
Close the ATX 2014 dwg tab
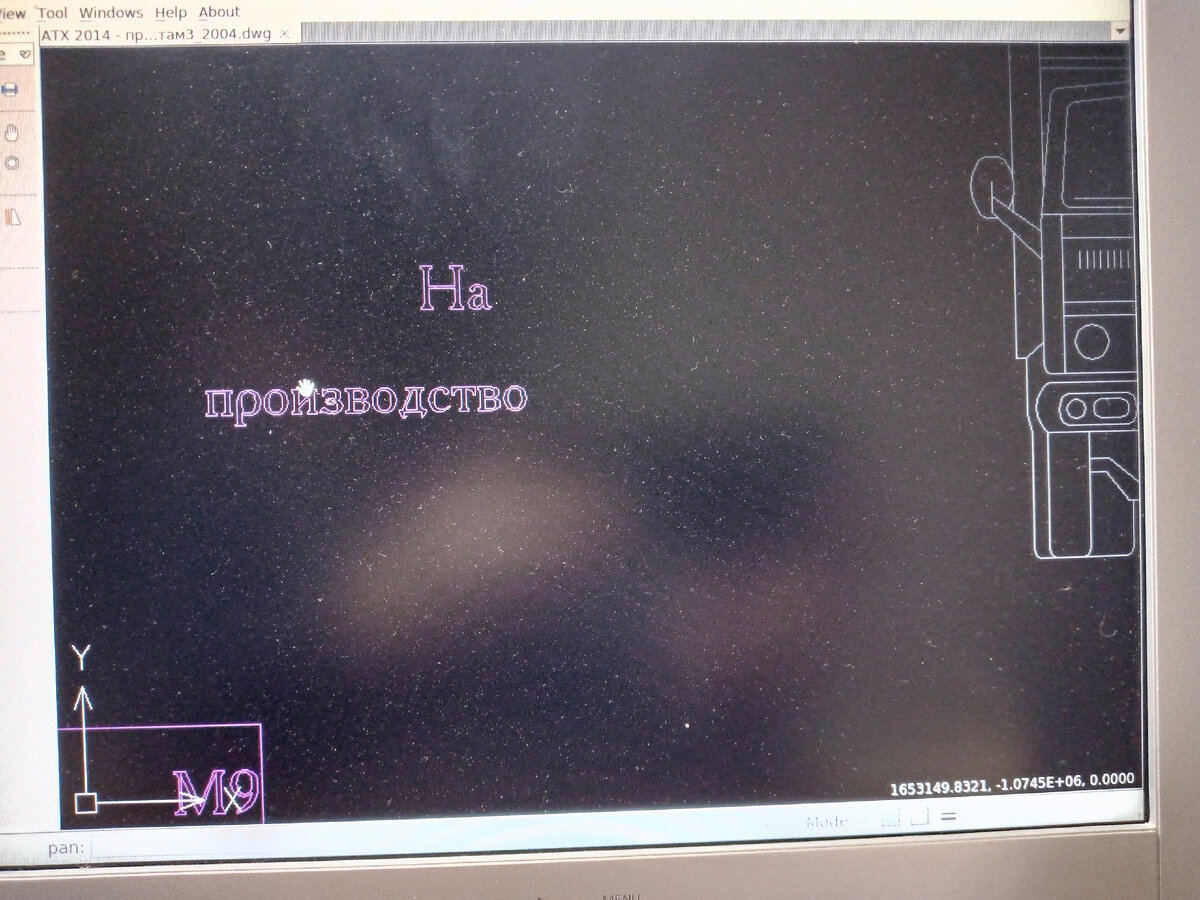click(x=284, y=34)
